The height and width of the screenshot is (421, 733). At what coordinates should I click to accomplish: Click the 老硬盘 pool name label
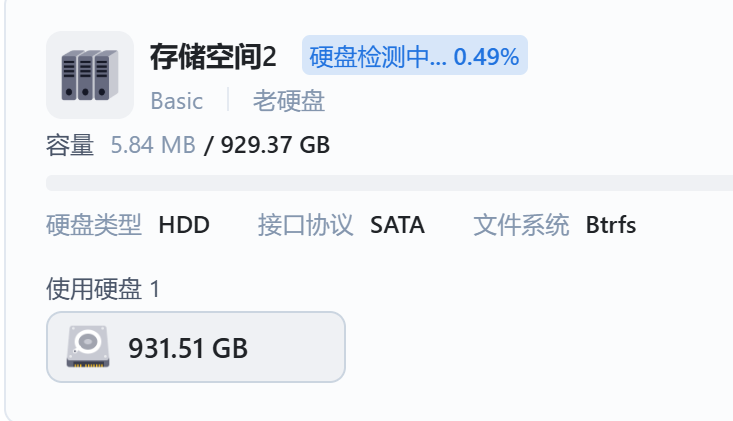tap(288, 101)
